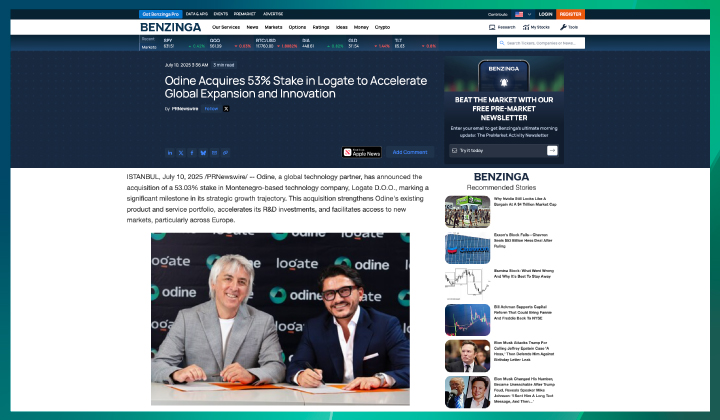Click the Get Benzinga Pro button

[x=162, y=15]
